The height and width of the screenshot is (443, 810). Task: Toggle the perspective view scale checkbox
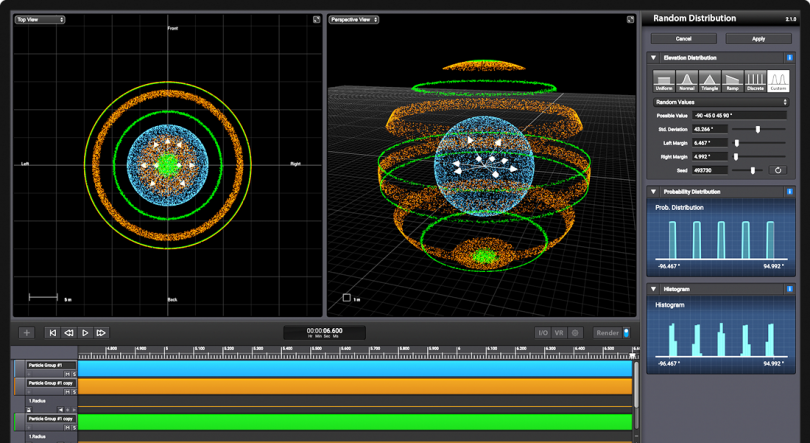click(347, 298)
